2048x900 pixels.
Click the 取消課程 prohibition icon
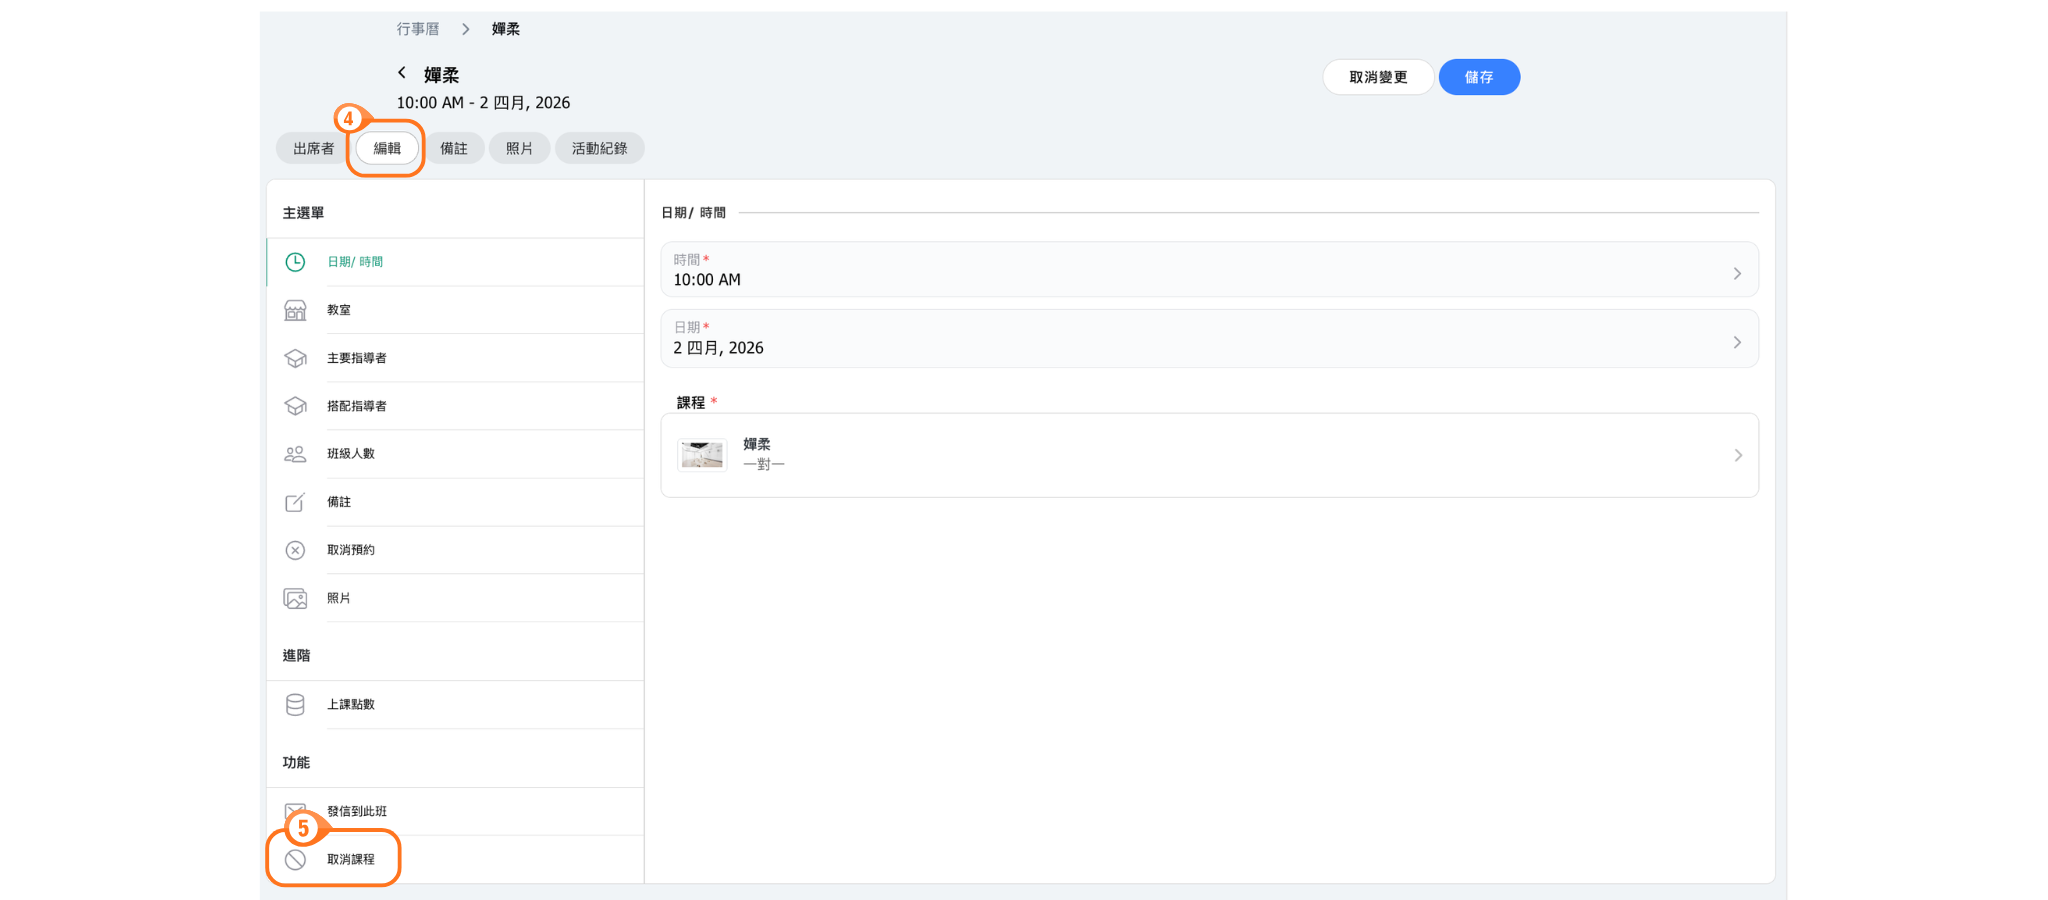pyautogui.click(x=295, y=860)
